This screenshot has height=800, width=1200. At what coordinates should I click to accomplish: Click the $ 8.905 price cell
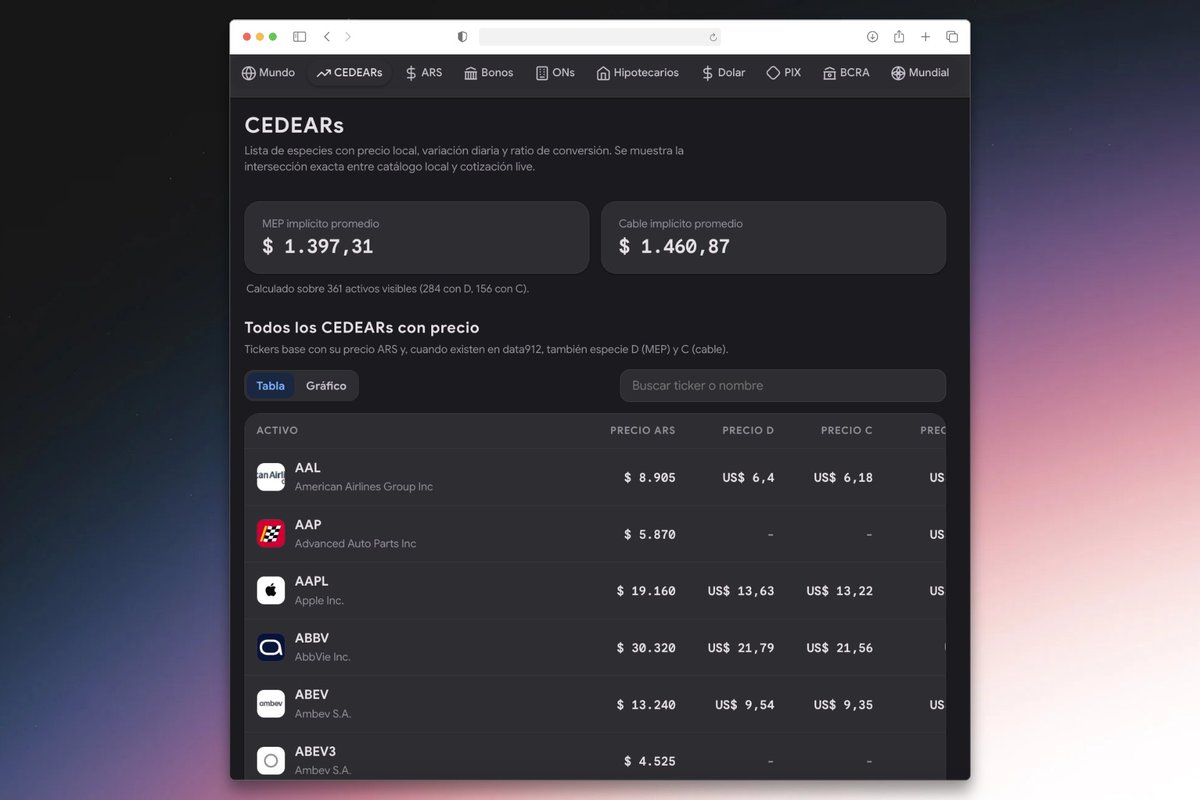(x=650, y=478)
